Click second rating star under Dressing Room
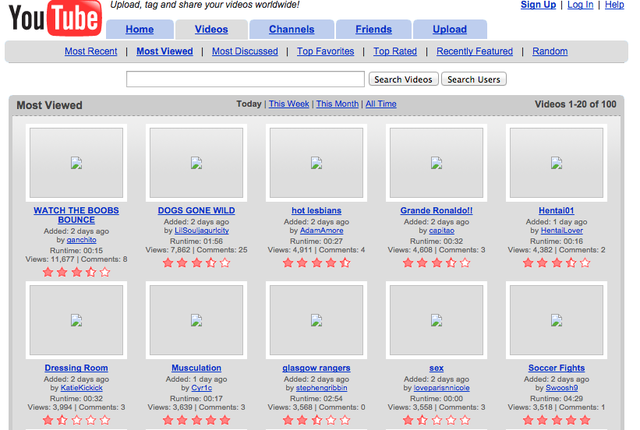 [62, 420]
